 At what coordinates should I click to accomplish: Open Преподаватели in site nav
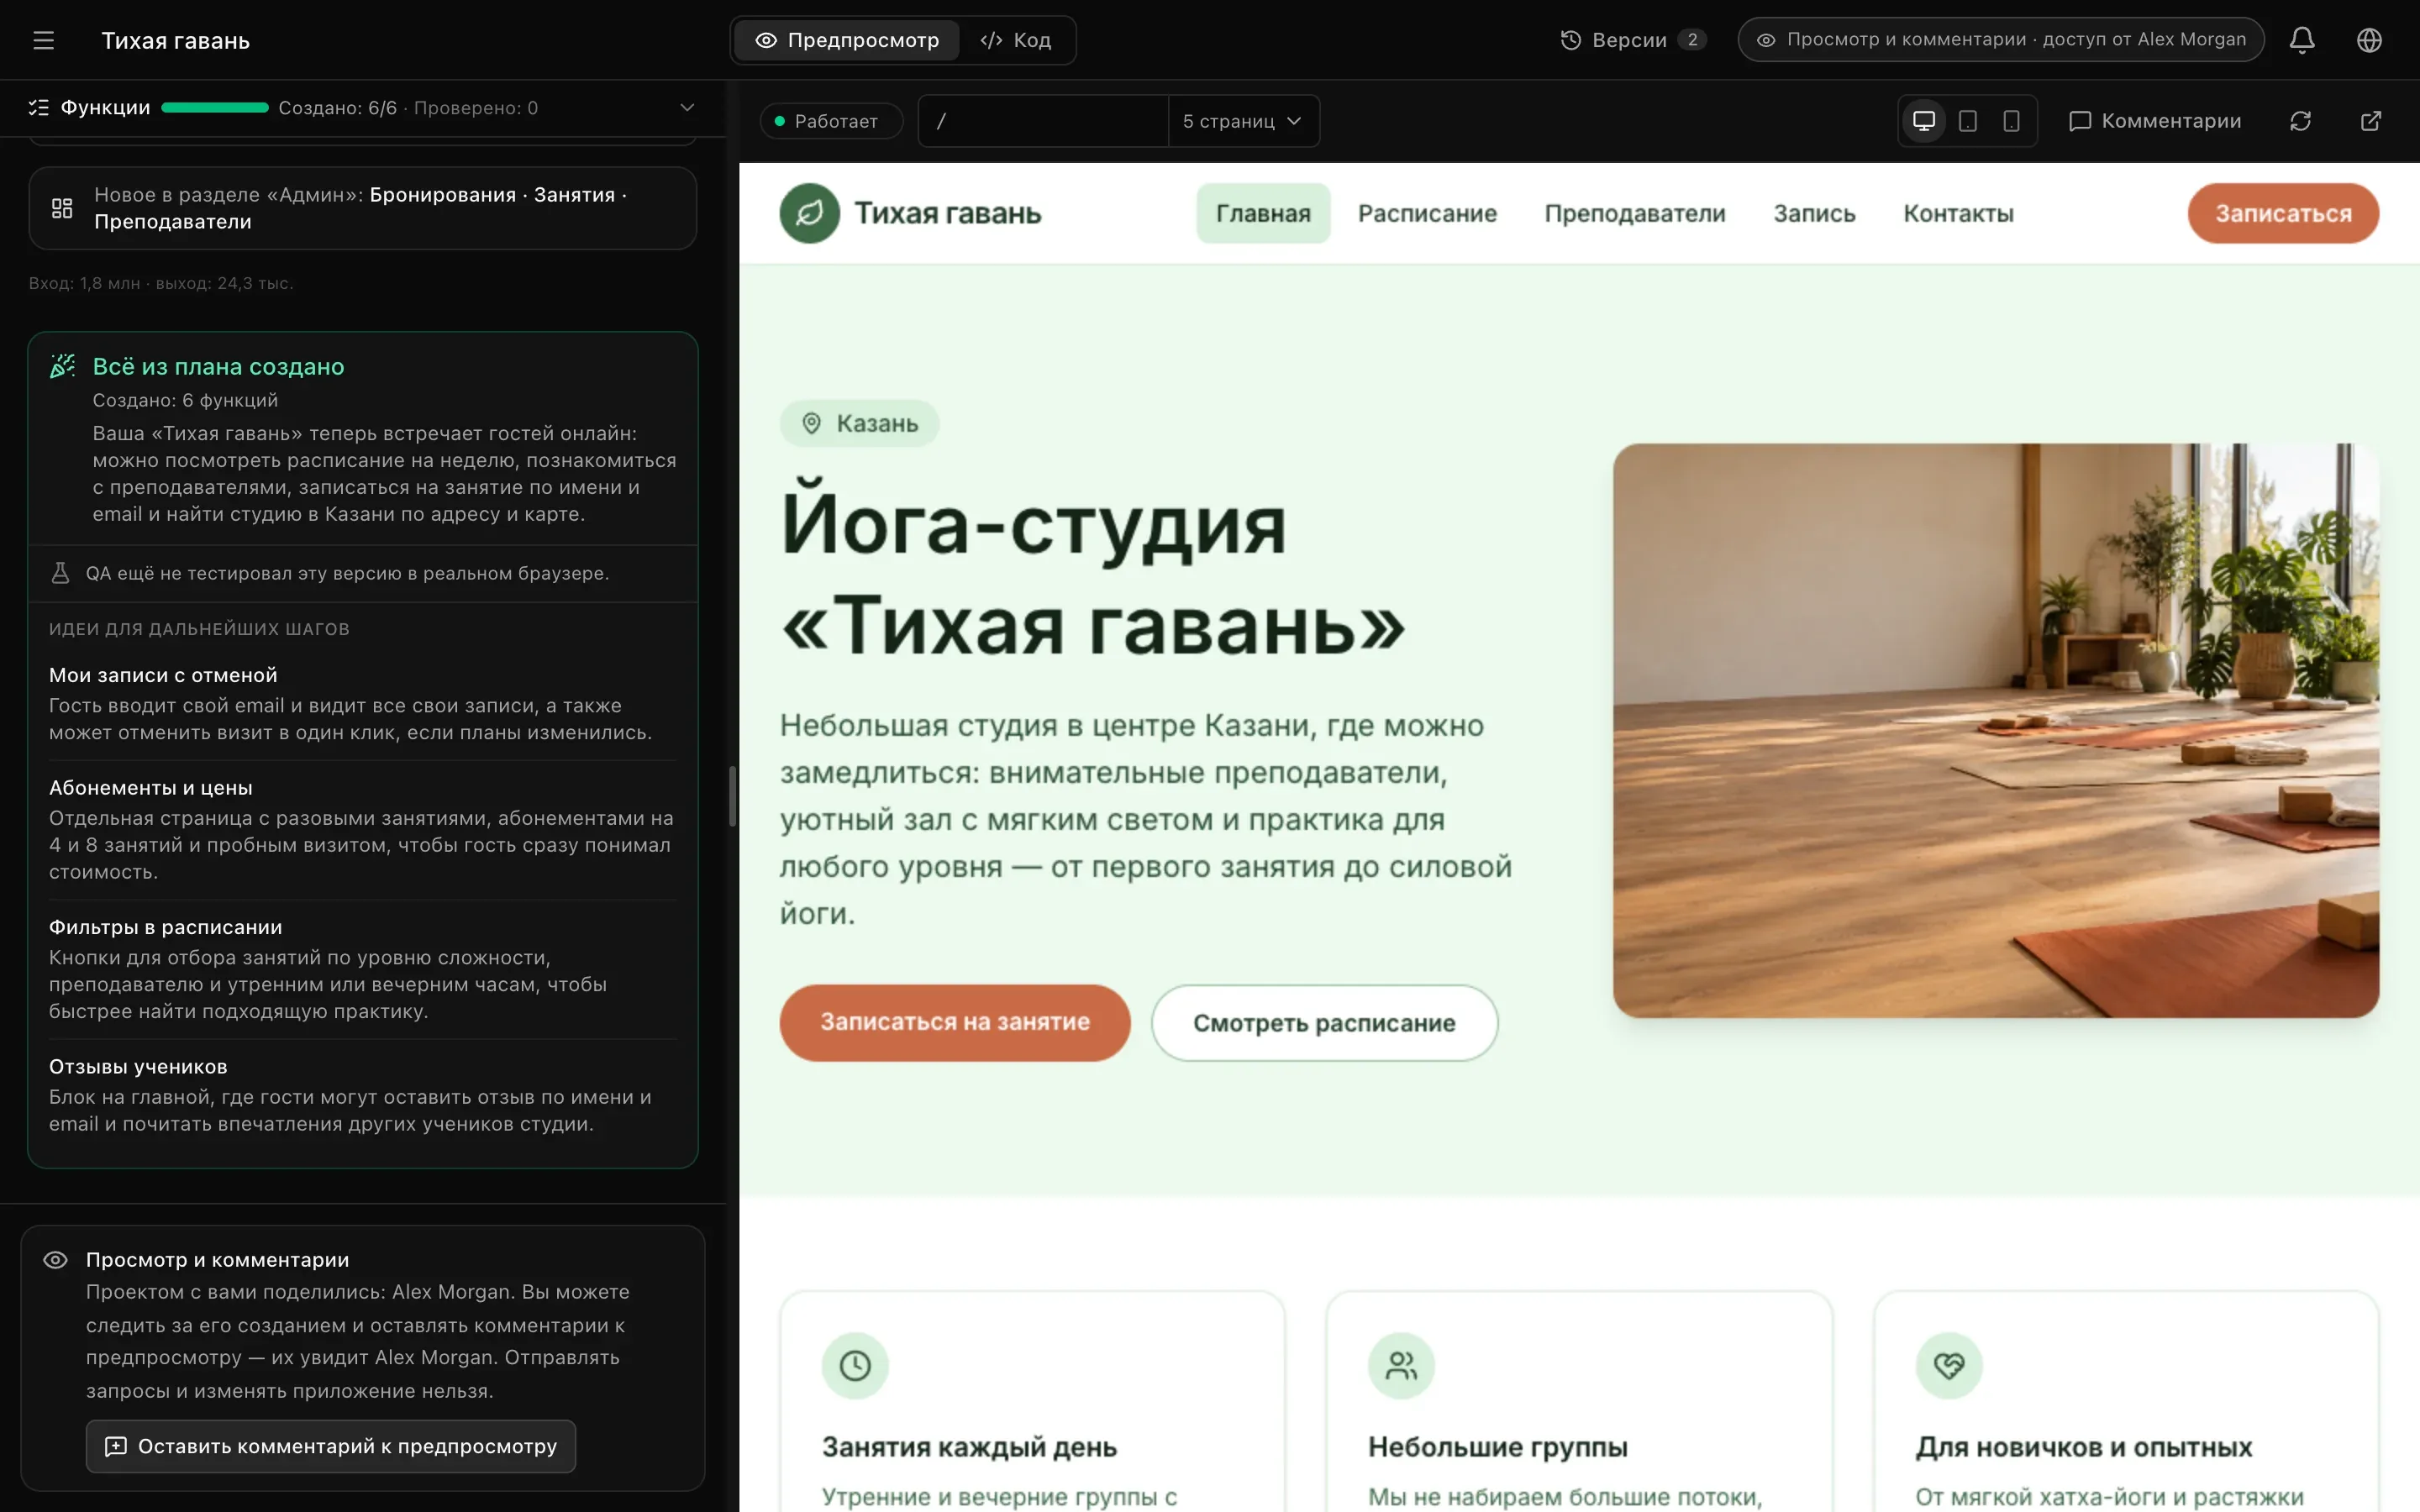1635,213
